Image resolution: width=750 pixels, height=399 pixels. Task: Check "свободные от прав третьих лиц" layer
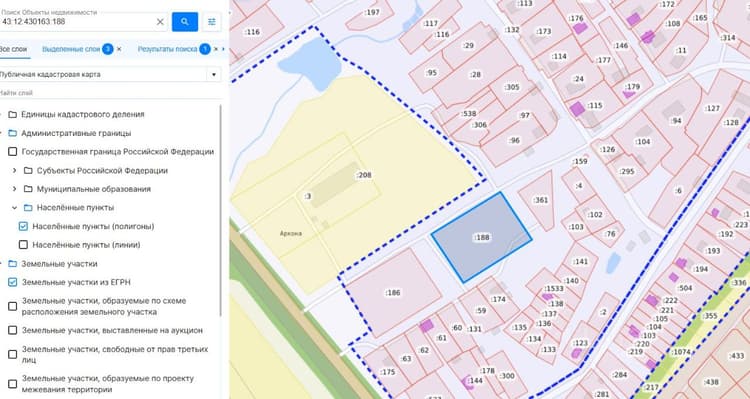12,354
